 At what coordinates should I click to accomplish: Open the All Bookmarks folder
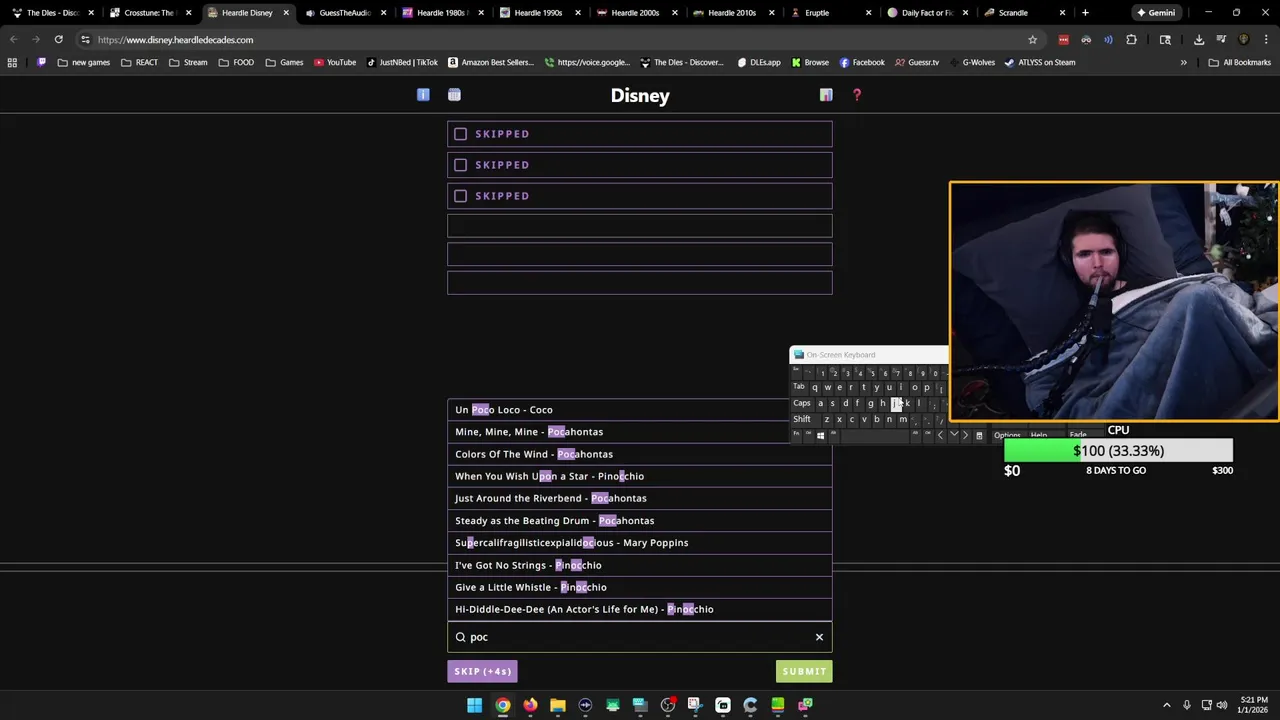(1240, 62)
